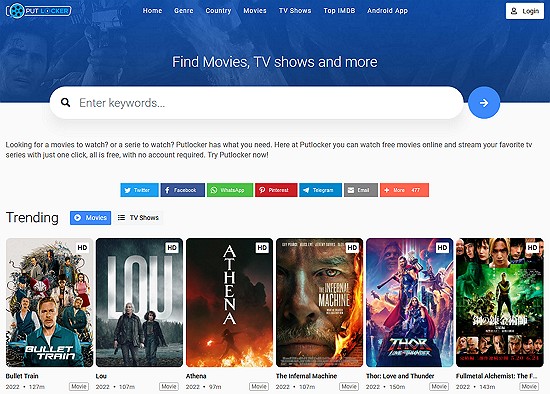The width and height of the screenshot is (550, 394).
Task: Open Thor: Love and Thunder poster
Action: point(410,302)
